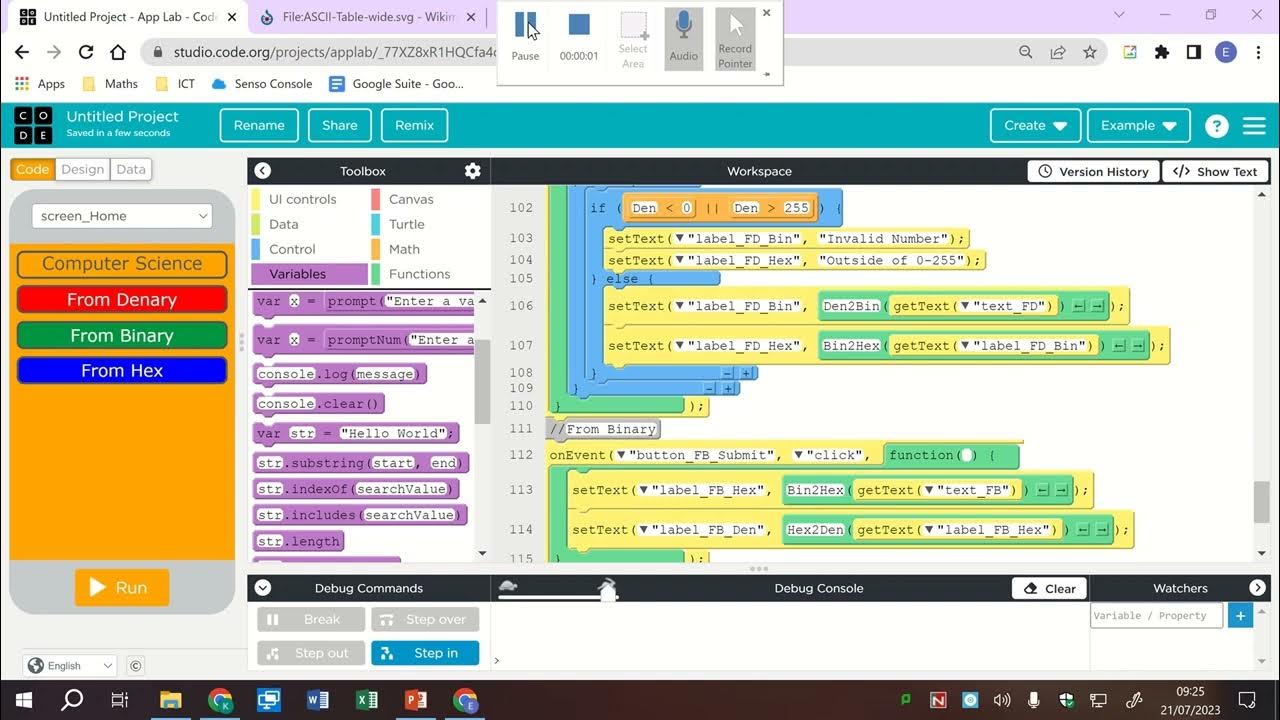Image resolution: width=1280 pixels, height=720 pixels.
Task: Toggle Record Pointer option
Action: (735, 40)
